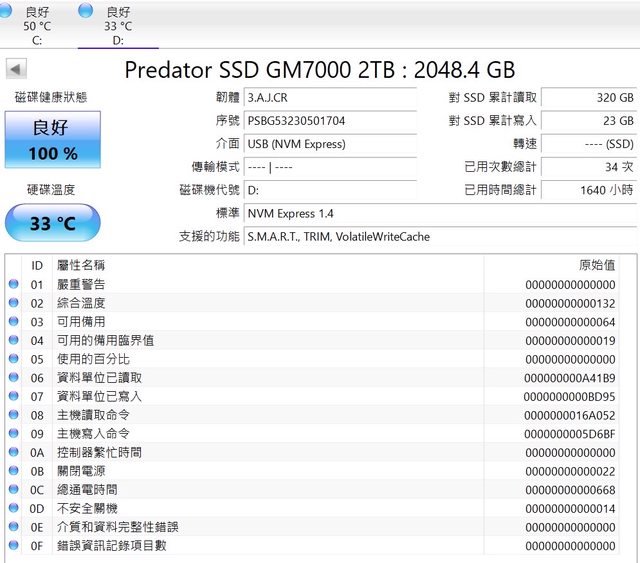This screenshot has height=563, width=640.
Task: Click the 33 °C temperature indicator
Action: tap(53, 223)
